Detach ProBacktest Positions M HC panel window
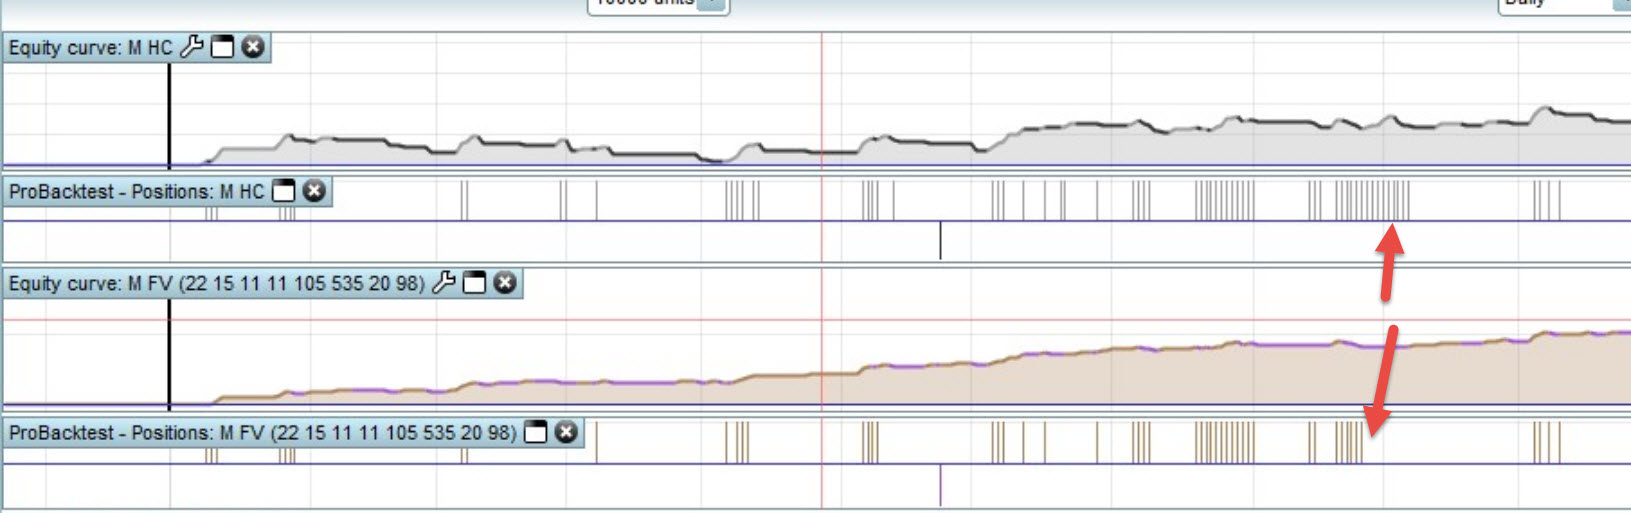This screenshot has height=513, width=1631. click(284, 190)
